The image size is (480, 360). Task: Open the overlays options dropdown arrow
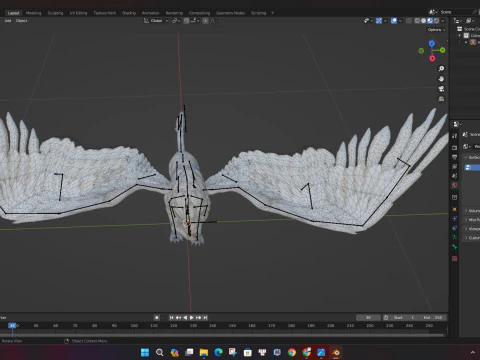tap(400, 21)
